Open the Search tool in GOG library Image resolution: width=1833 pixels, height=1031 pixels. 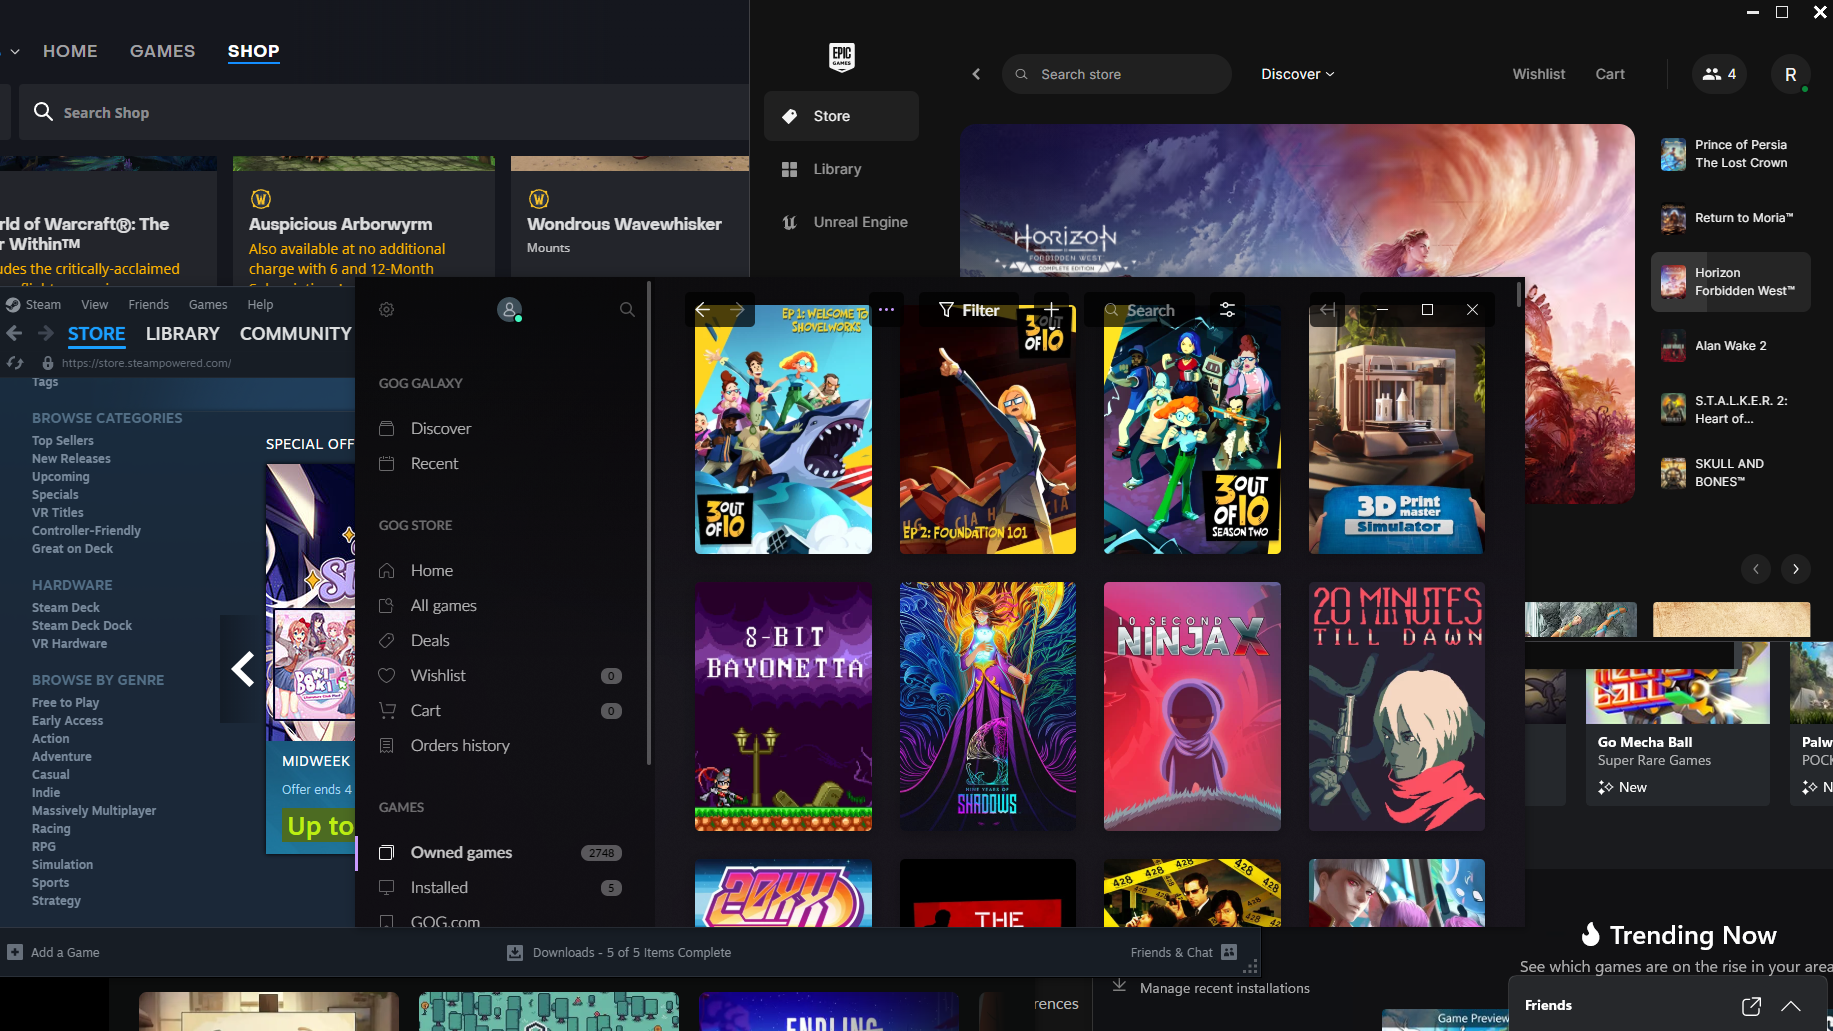[1140, 310]
